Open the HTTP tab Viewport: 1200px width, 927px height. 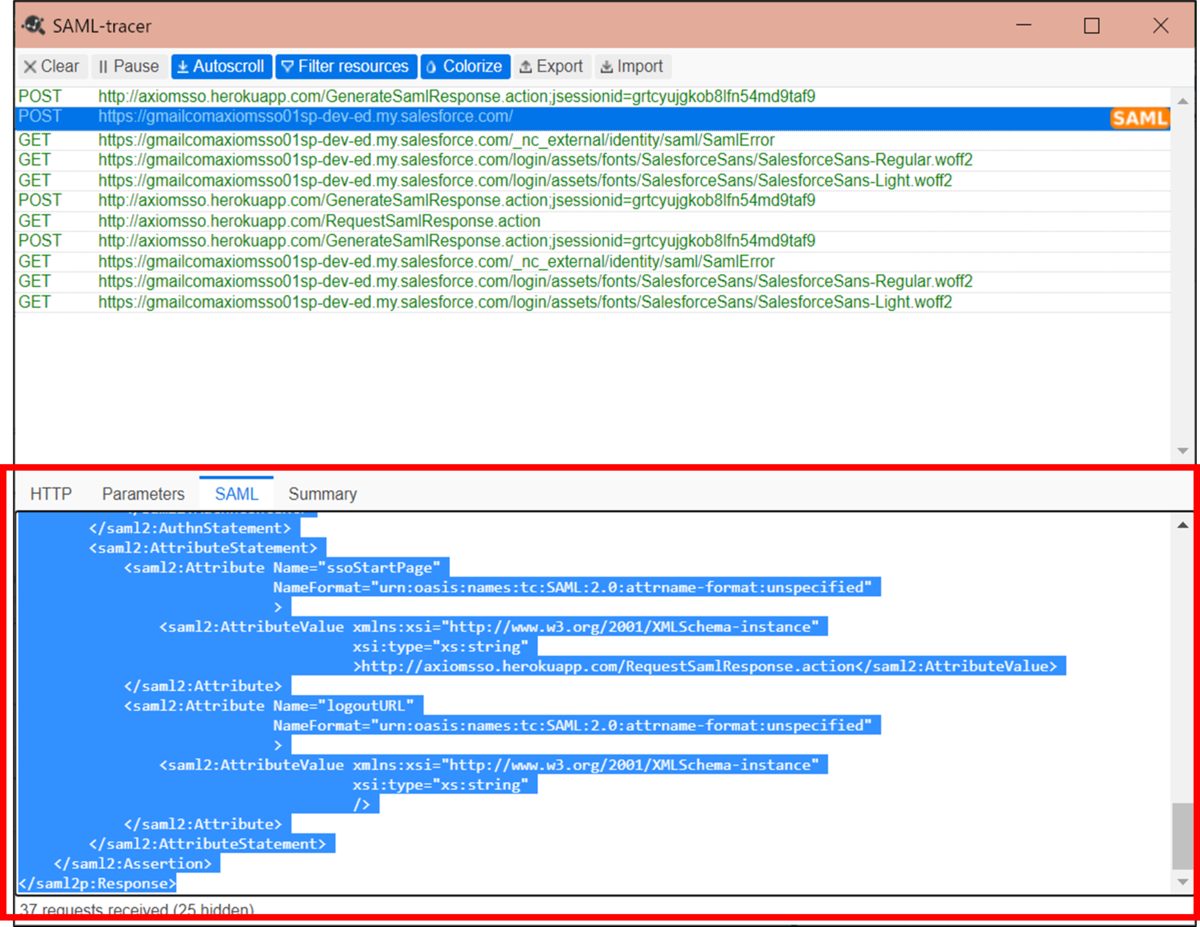[x=51, y=494]
